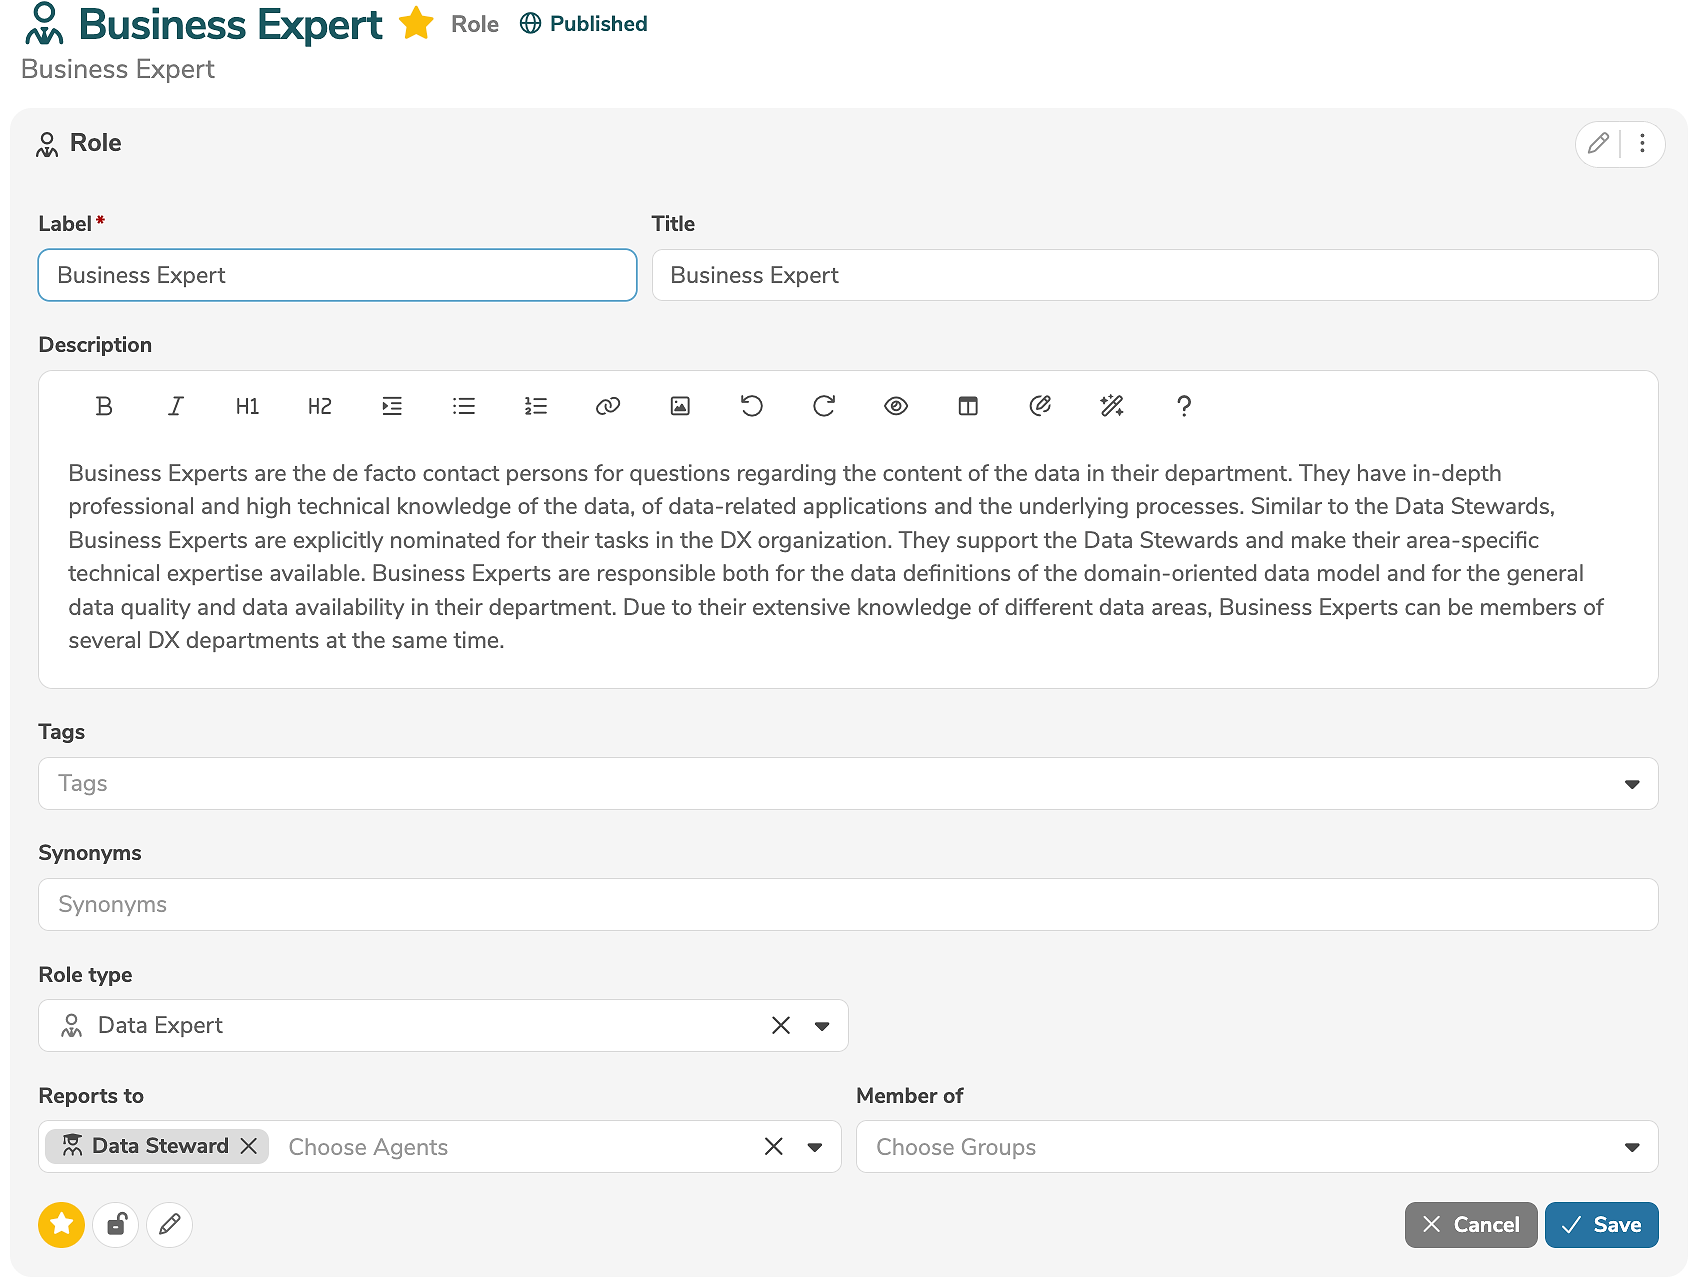Toggle the description preview eye icon
This screenshot has height=1286, width=1700.
point(896,406)
